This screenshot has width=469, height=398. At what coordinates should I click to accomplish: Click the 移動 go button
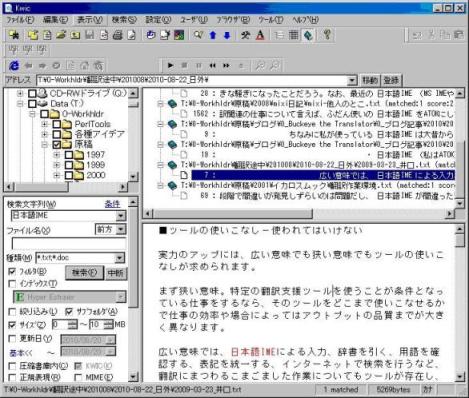[x=370, y=80]
